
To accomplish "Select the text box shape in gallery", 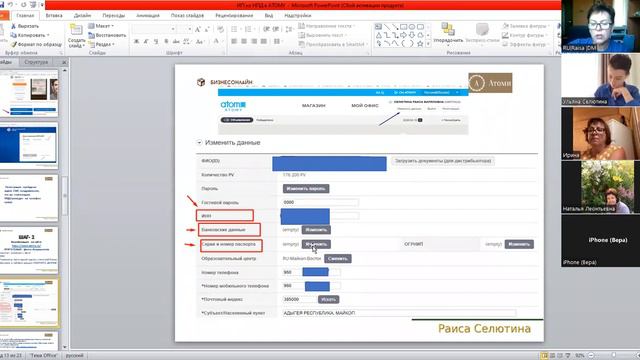I will pos(378,27).
